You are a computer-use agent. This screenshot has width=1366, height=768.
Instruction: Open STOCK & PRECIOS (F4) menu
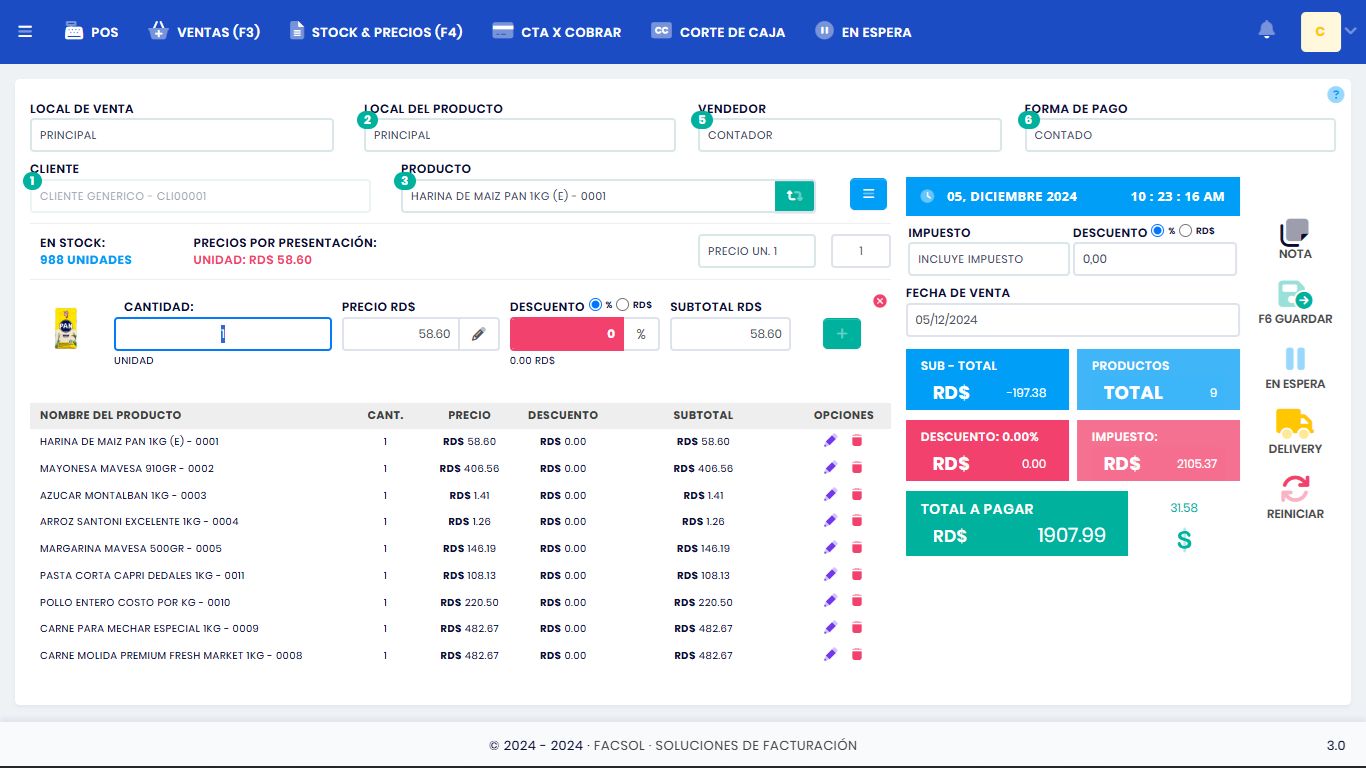pos(376,32)
